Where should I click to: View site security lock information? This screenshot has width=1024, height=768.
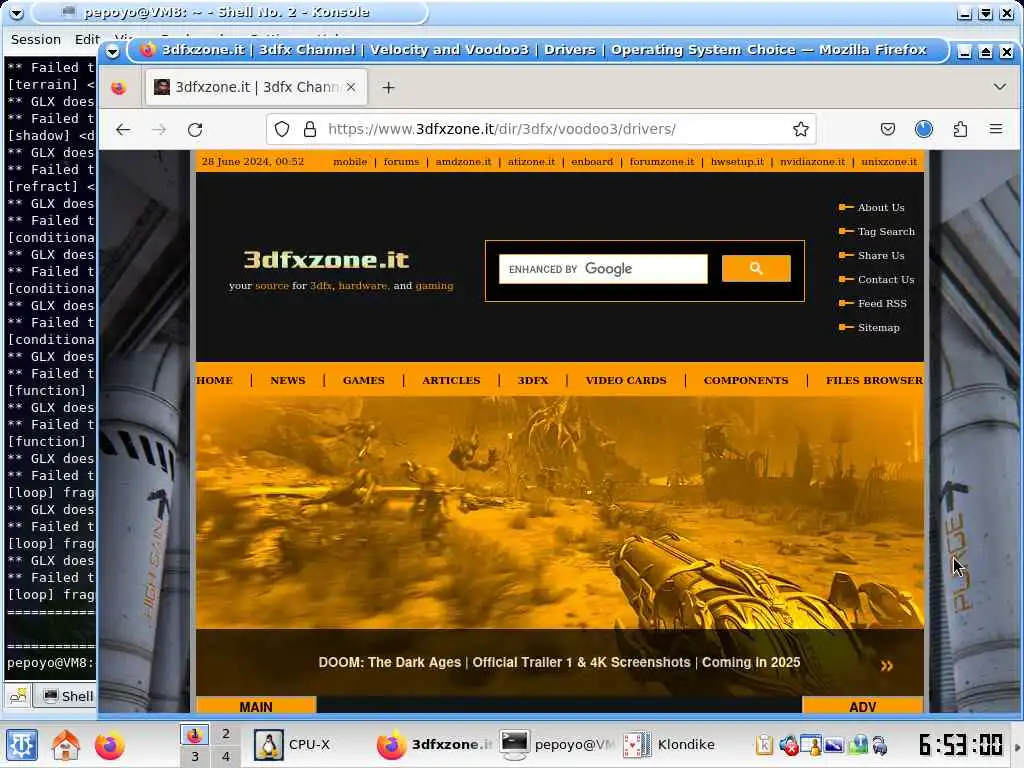pyautogui.click(x=310, y=129)
